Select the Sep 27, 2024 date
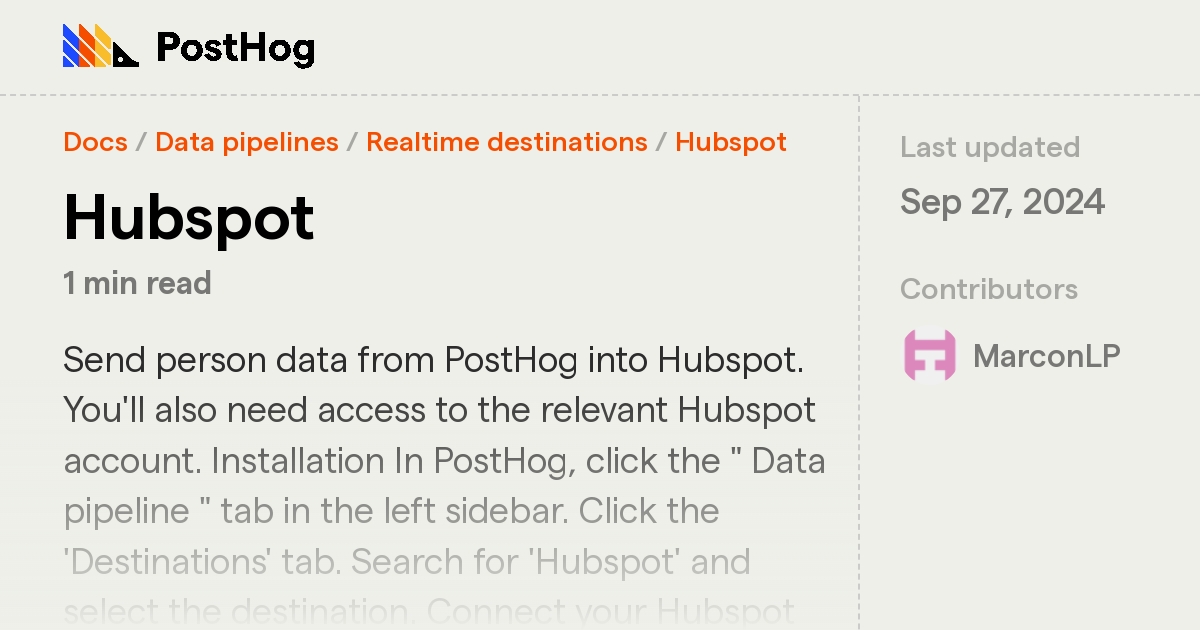Screen dimensions: 1200x630 pos(1002,202)
